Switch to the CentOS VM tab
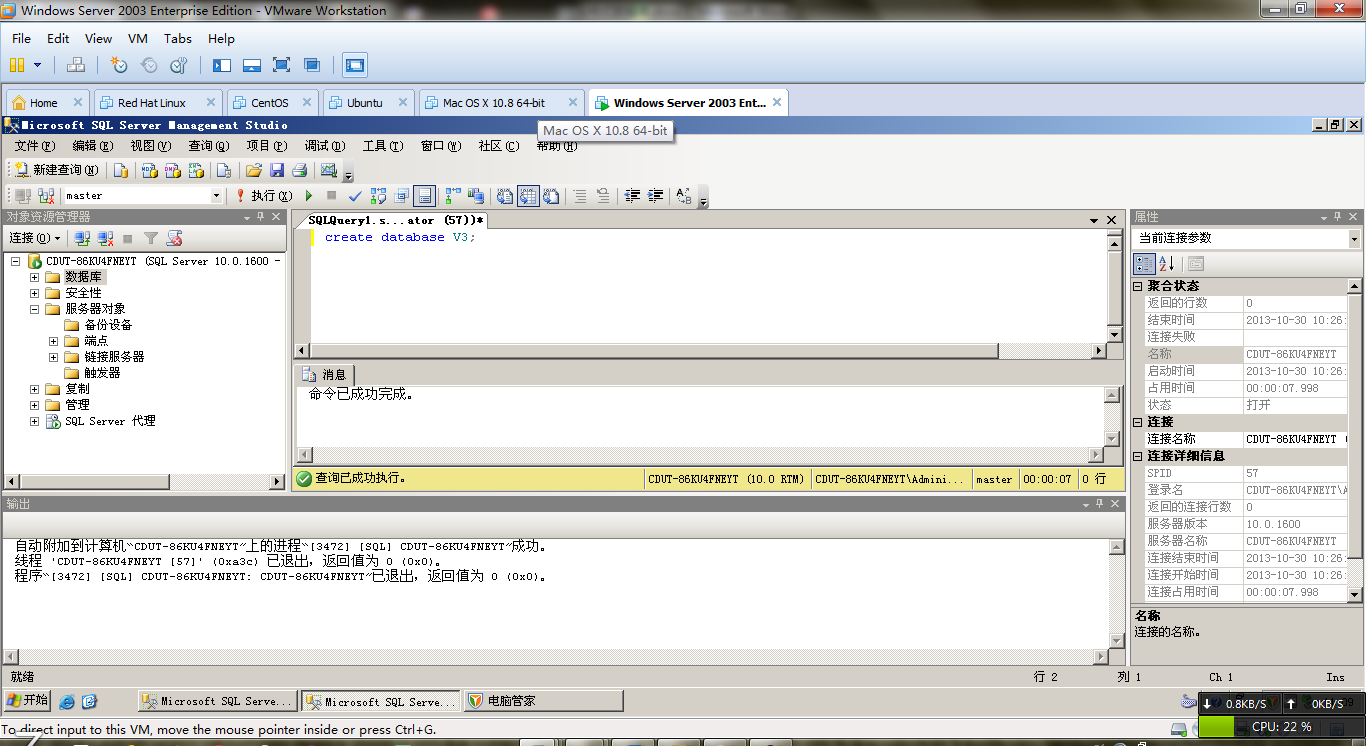 (x=270, y=103)
